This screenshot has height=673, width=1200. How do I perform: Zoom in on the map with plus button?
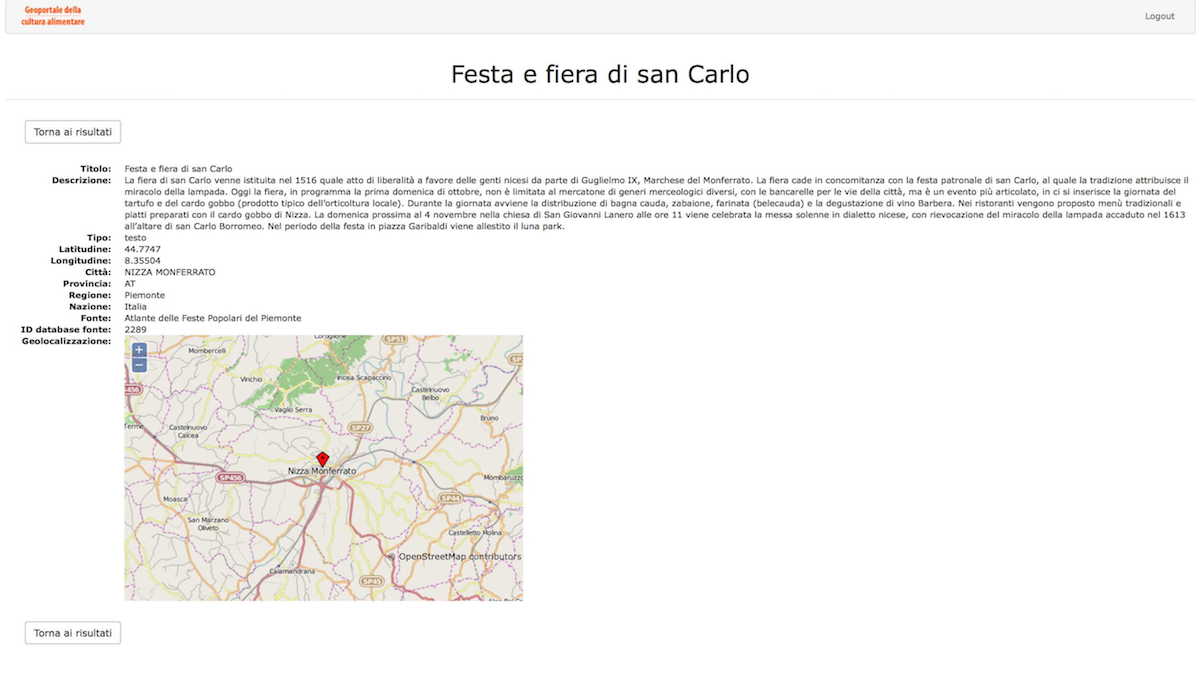139,350
